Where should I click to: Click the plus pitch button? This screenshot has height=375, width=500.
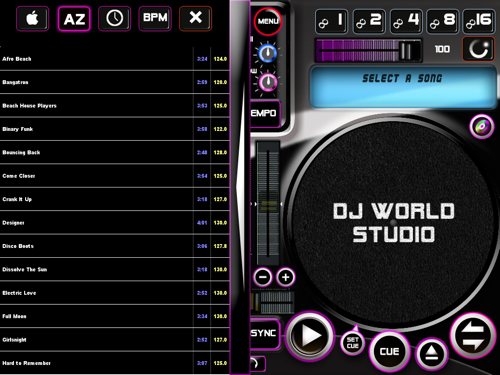coord(286,277)
